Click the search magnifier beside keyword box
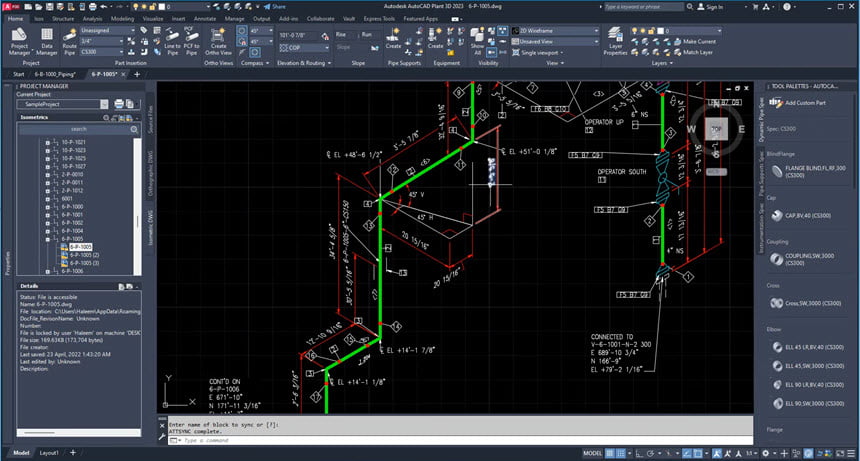The image size is (860, 461). pyautogui.click(x=689, y=7)
